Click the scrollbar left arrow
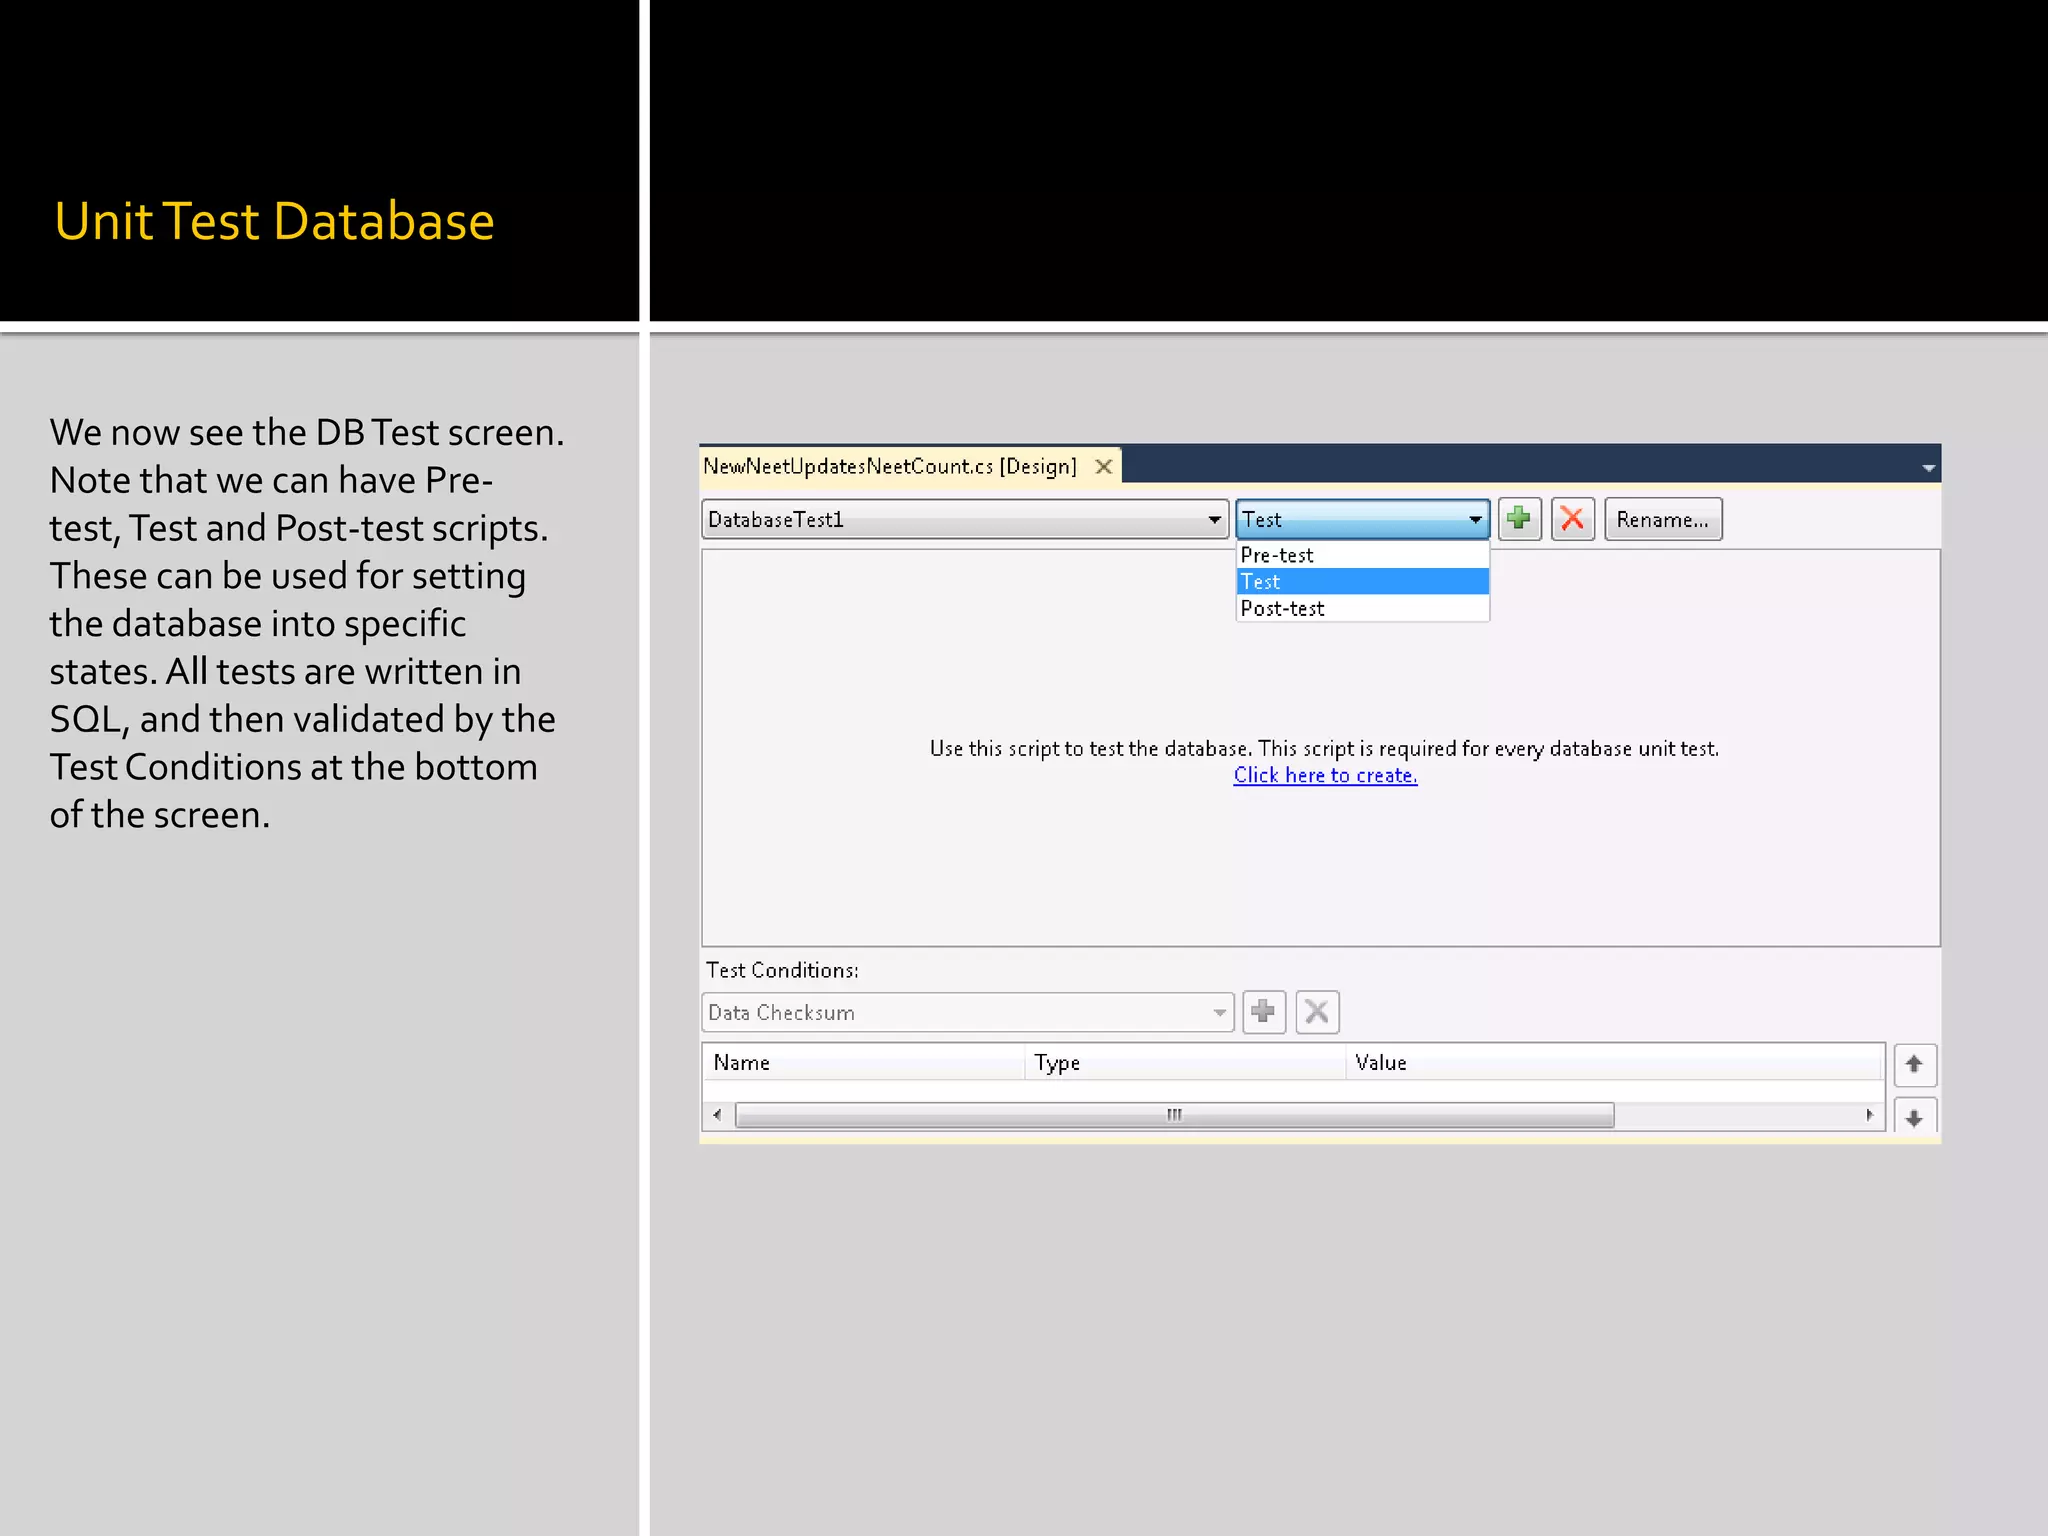The image size is (2048, 1536). [717, 1115]
